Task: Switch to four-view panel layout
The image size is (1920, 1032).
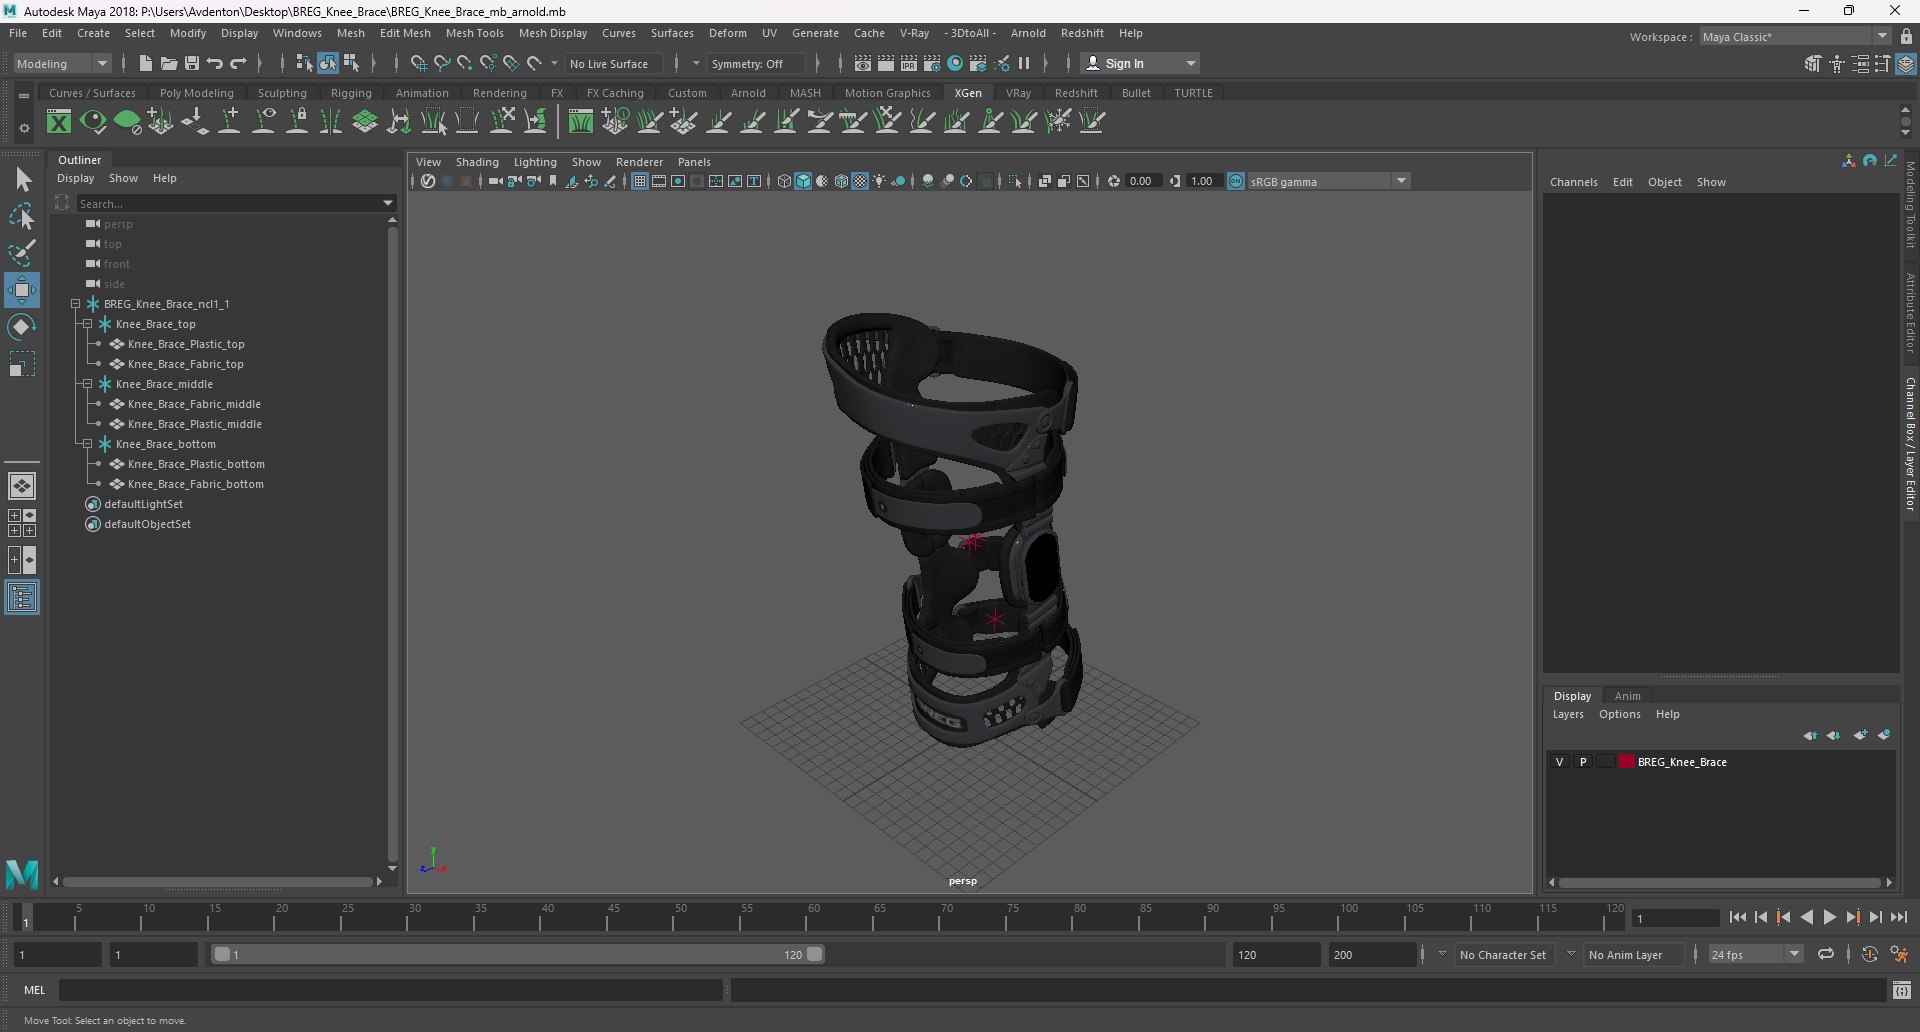Action: pos(22,522)
